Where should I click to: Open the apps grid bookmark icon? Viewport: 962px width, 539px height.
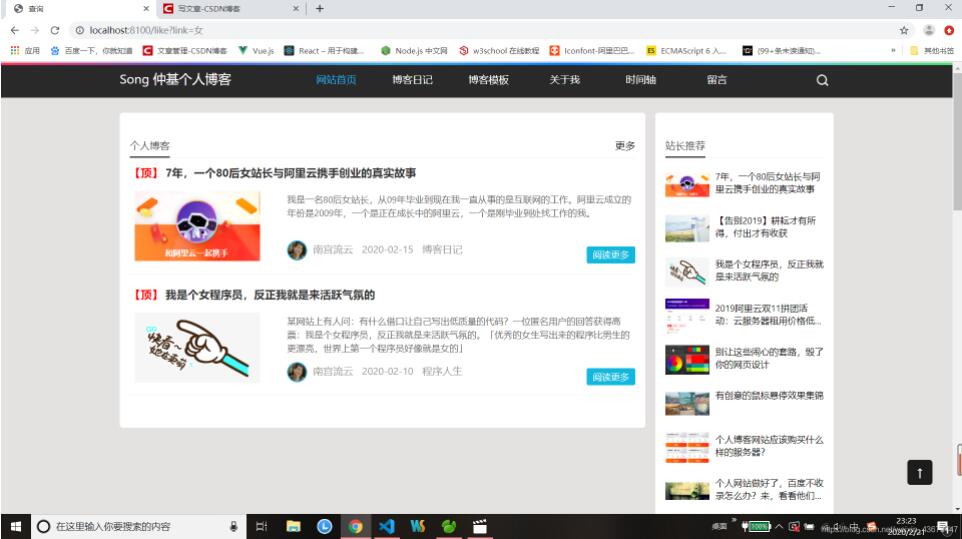click(x=15, y=50)
